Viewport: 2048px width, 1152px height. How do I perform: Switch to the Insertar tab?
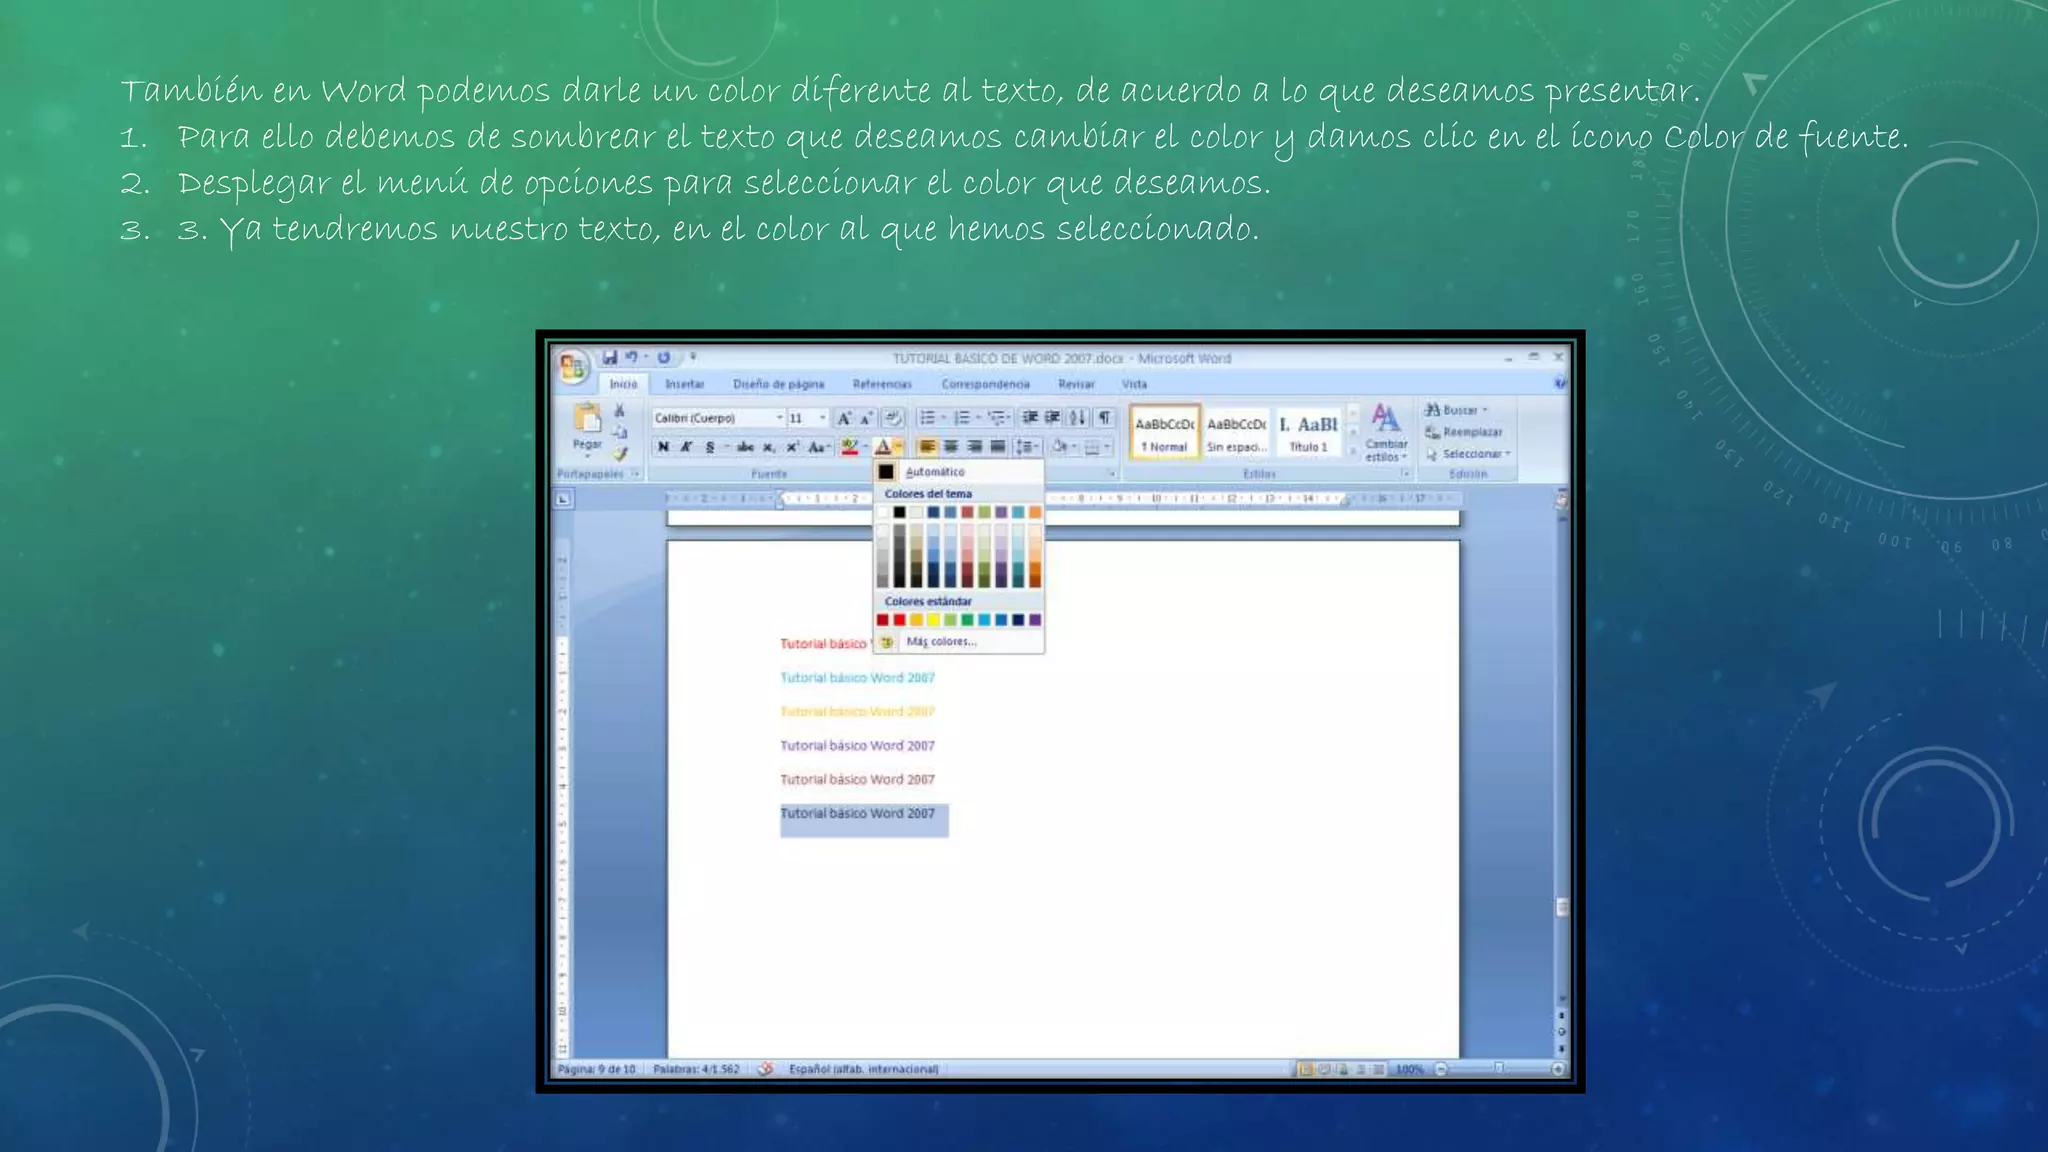(685, 384)
